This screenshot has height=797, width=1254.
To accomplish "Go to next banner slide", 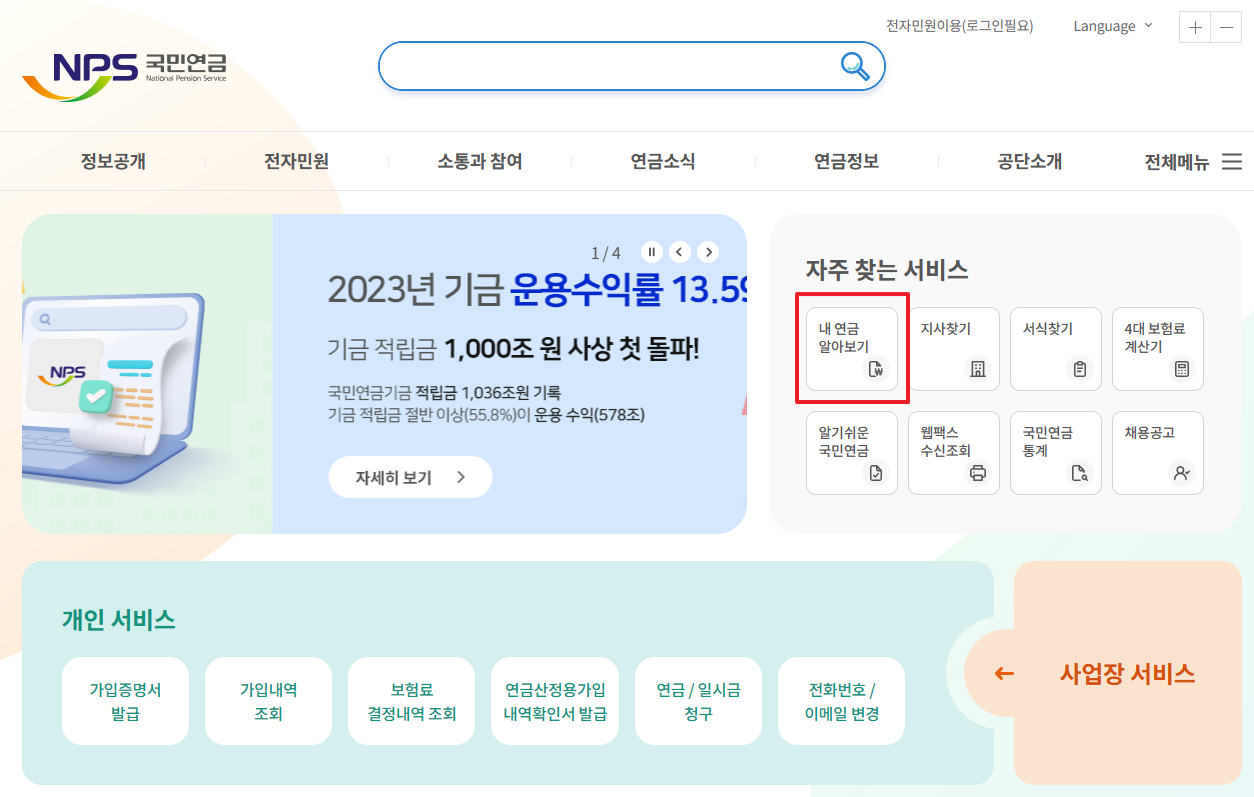I will coord(708,252).
